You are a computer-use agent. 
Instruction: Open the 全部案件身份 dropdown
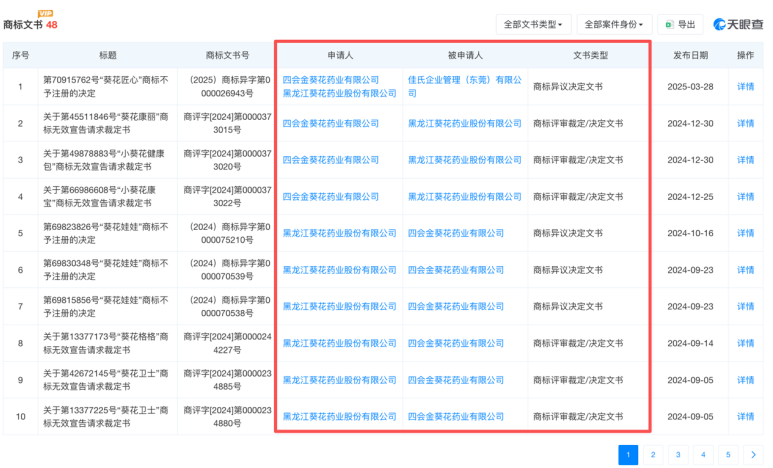[614, 24]
